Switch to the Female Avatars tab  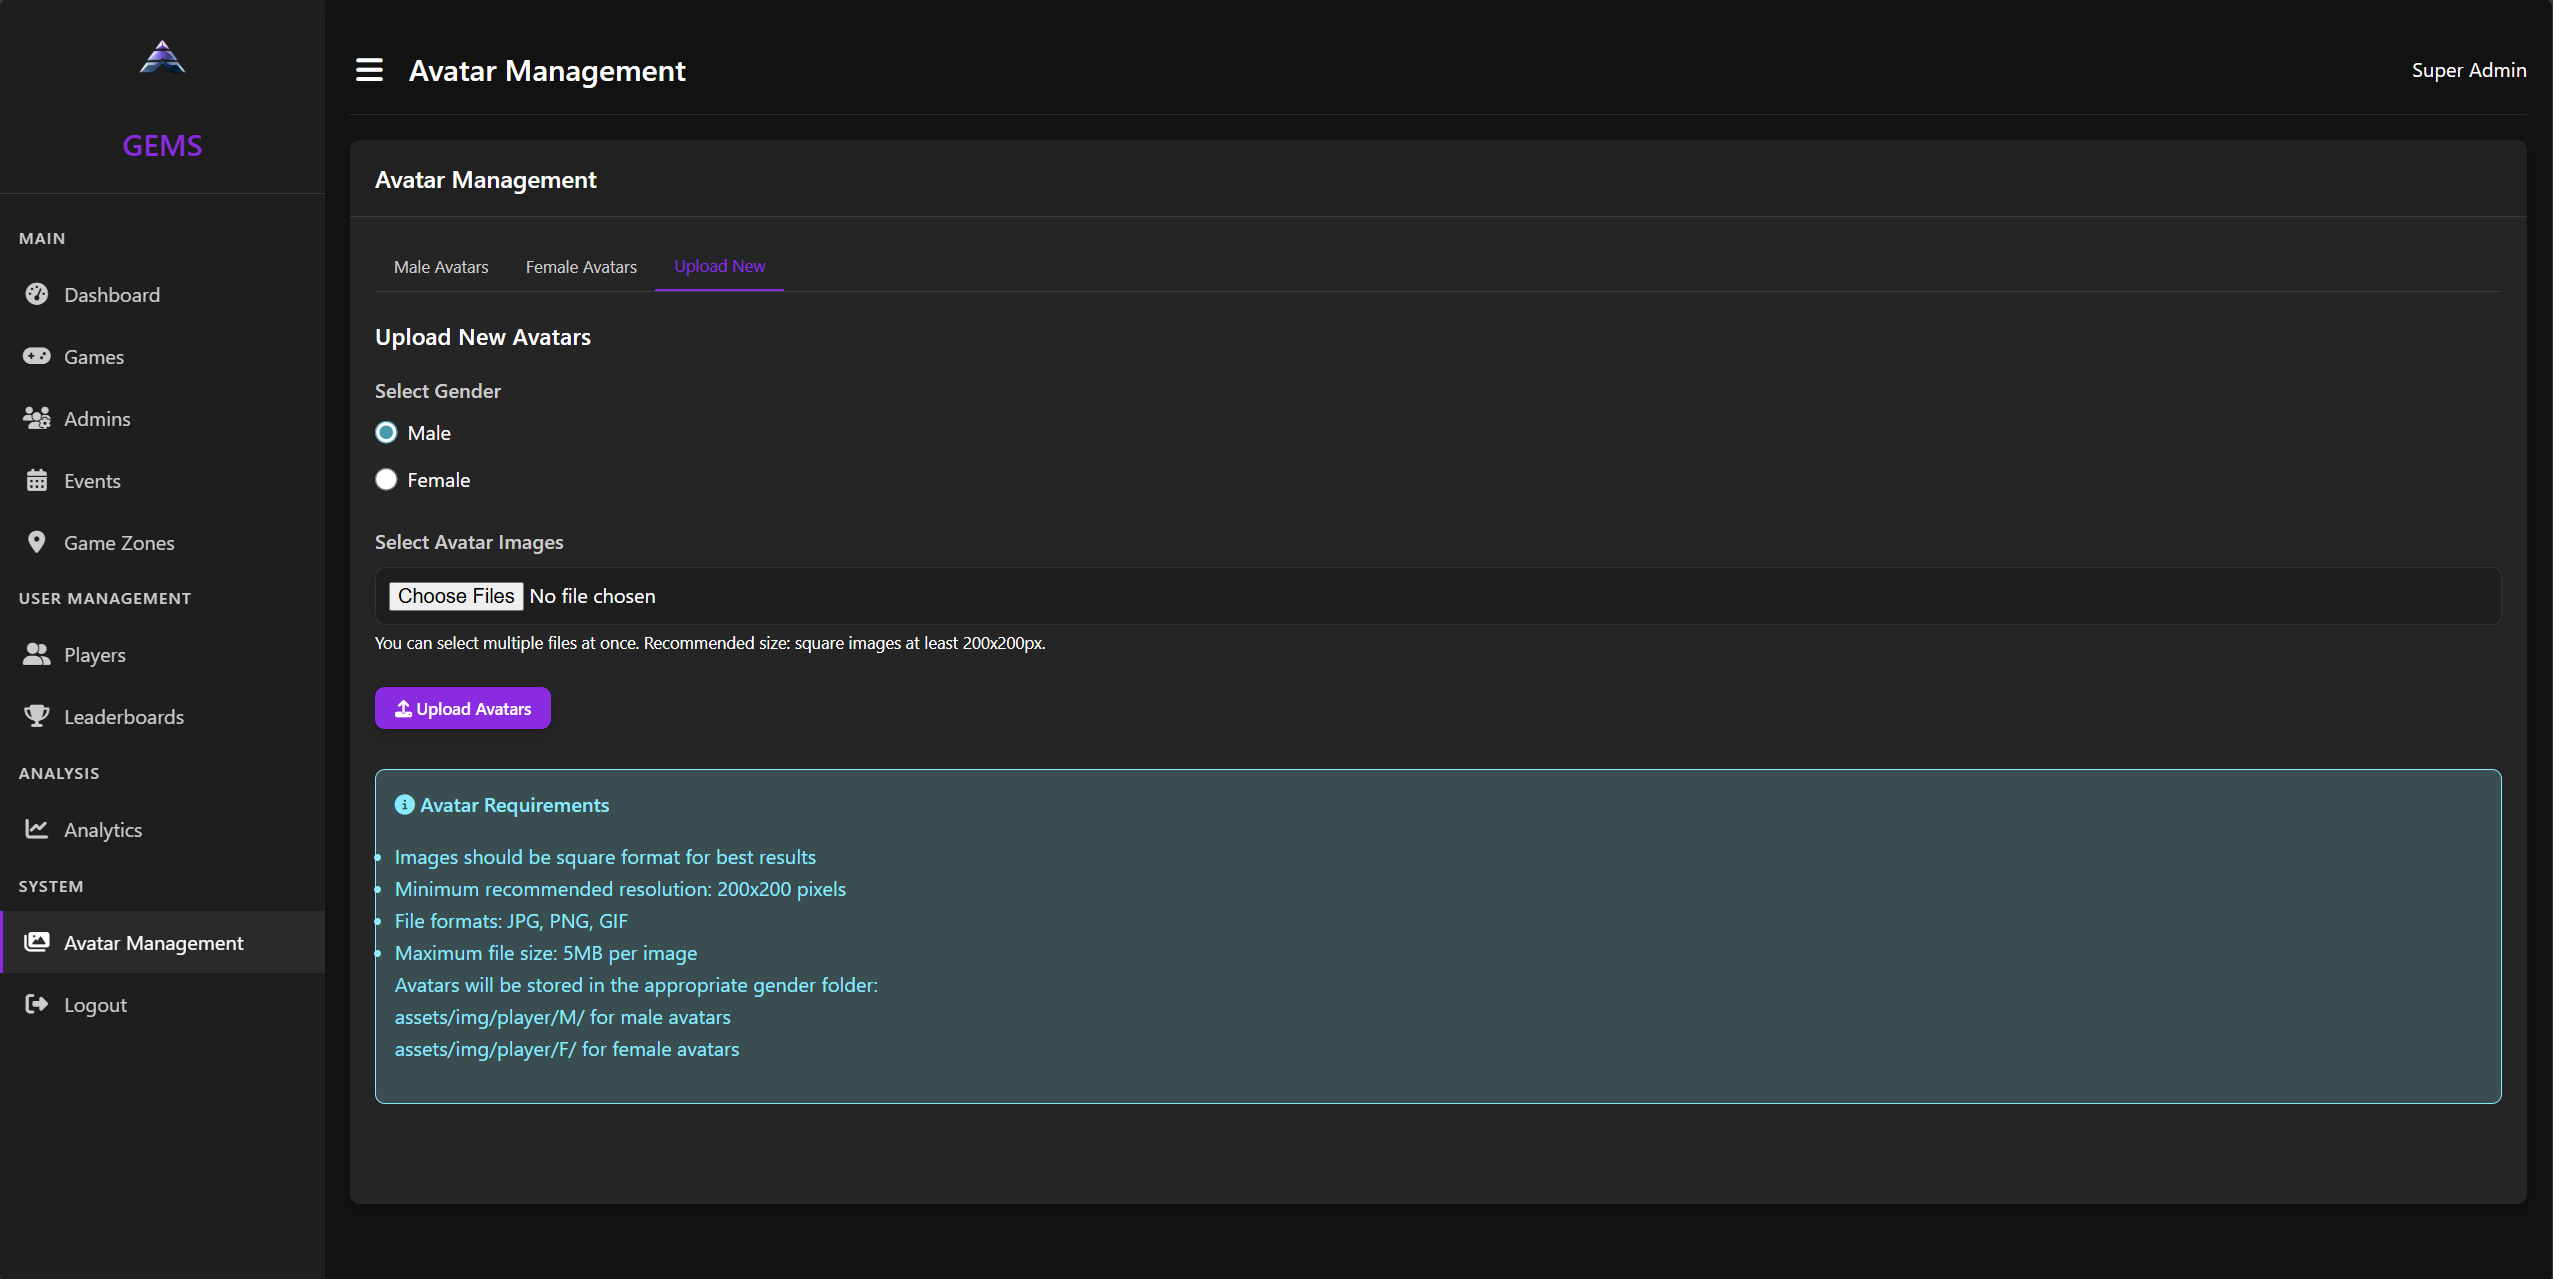(581, 267)
